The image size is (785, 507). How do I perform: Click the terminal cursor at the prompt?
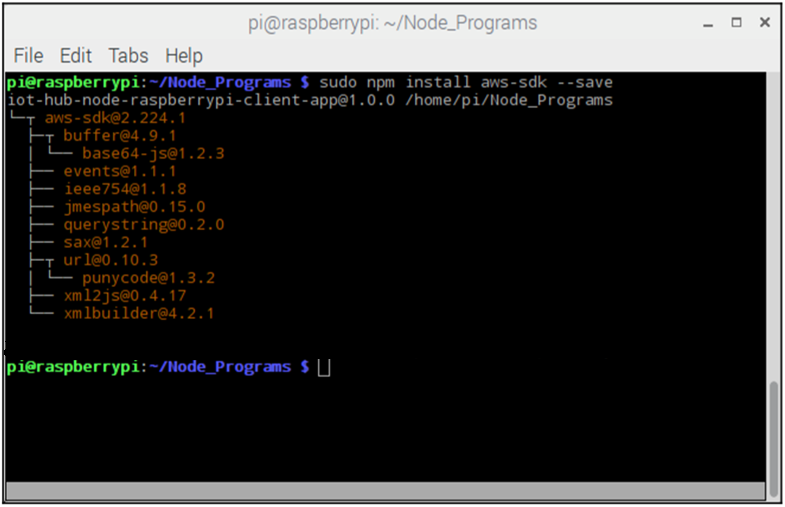click(x=323, y=368)
